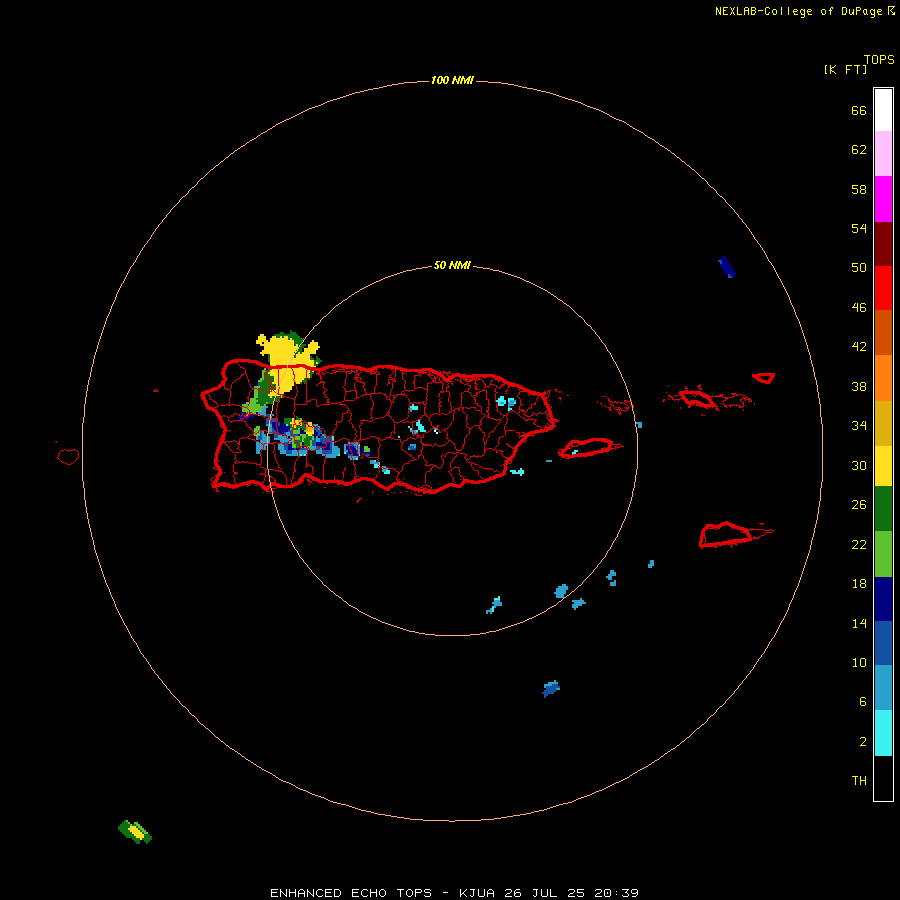Click the navy echo in the upper right
Screen dimensions: 900x900
point(727,267)
